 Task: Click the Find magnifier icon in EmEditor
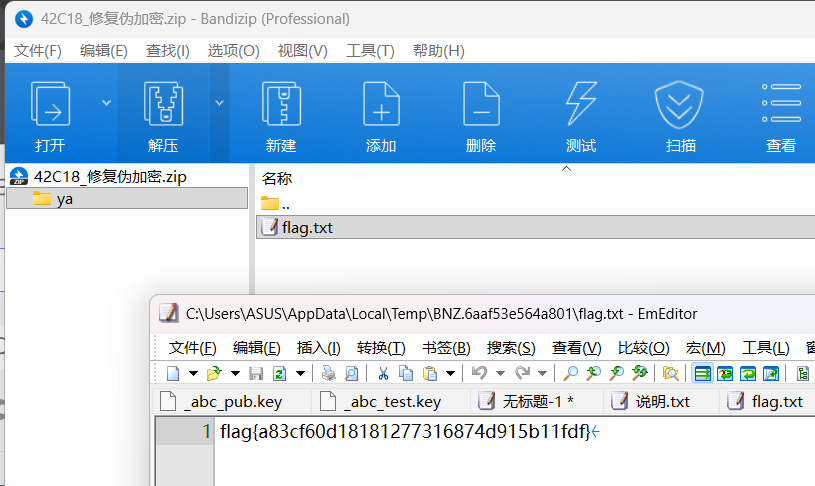tap(571, 373)
